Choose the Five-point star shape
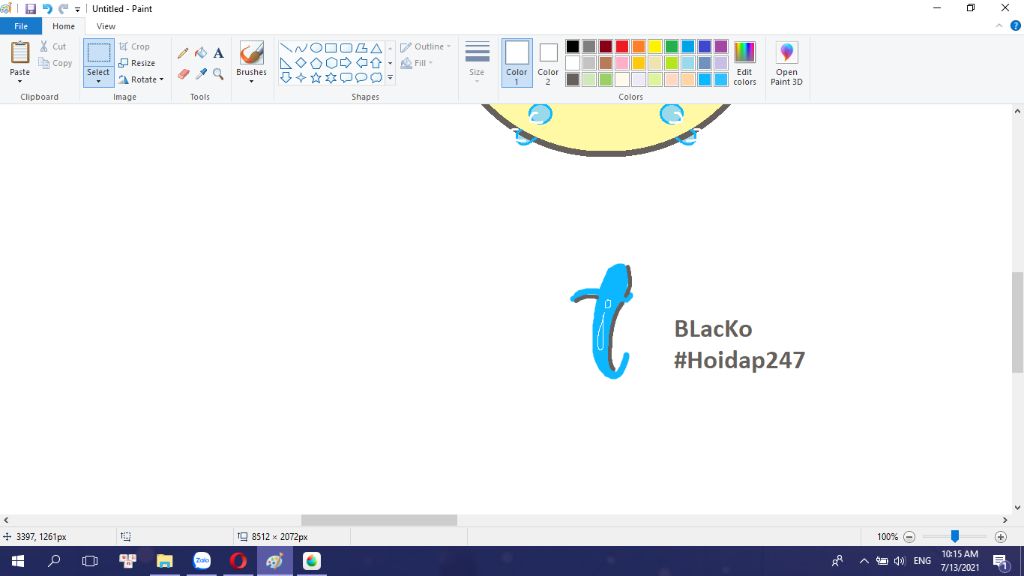 click(x=316, y=78)
